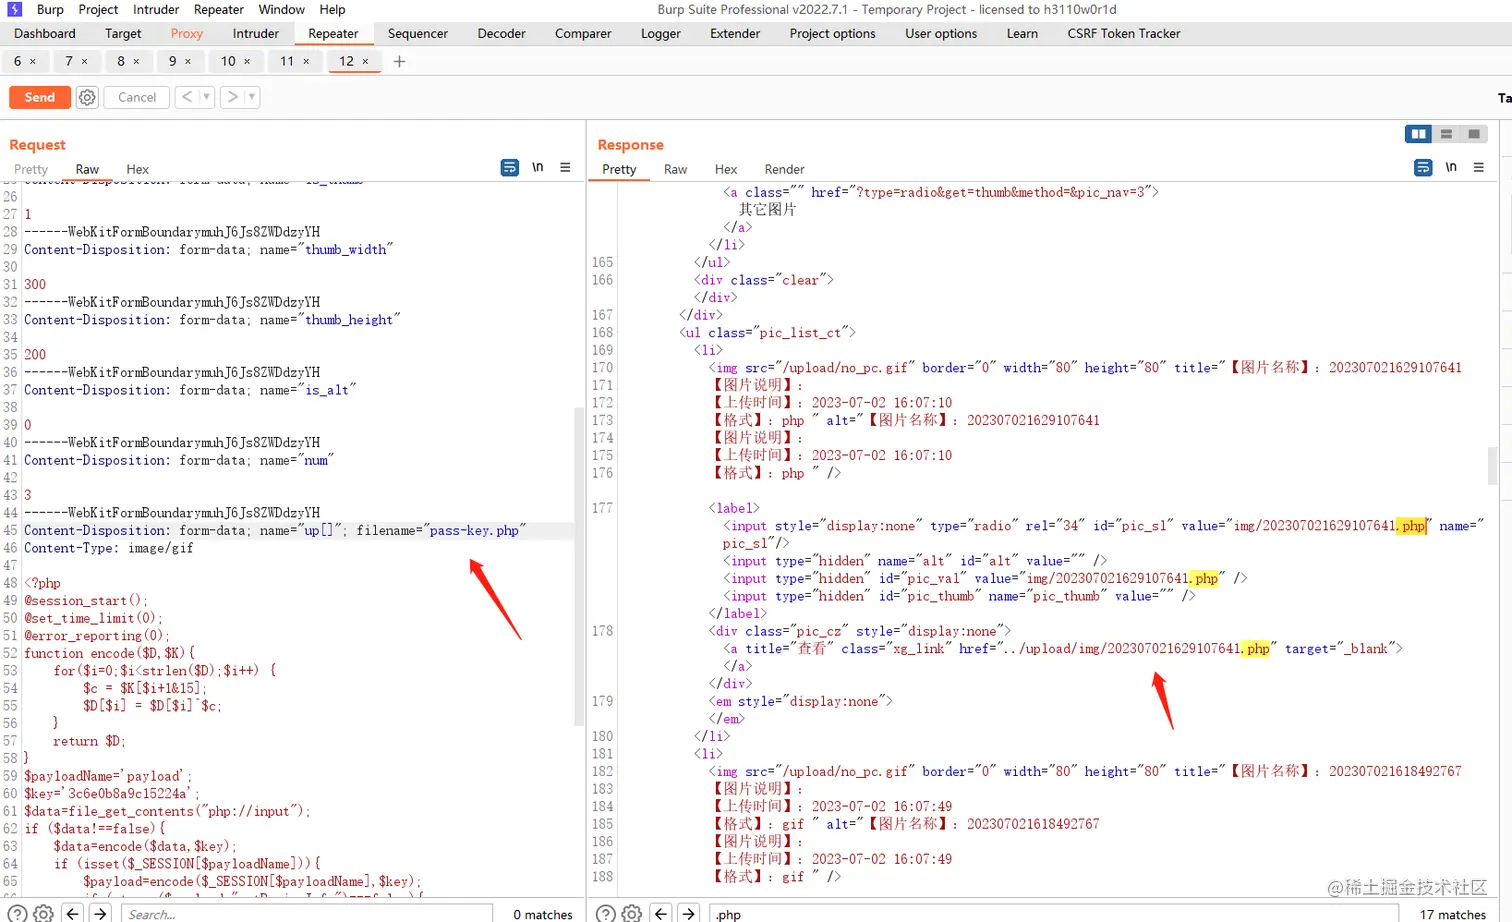The height and width of the screenshot is (922, 1512).
Task: Toggle non-printable characters in Response panel
Action: click(x=1451, y=167)
